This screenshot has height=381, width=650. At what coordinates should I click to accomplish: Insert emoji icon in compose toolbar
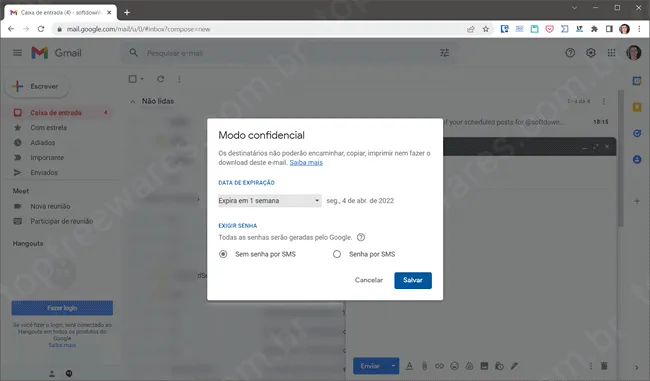455,366
